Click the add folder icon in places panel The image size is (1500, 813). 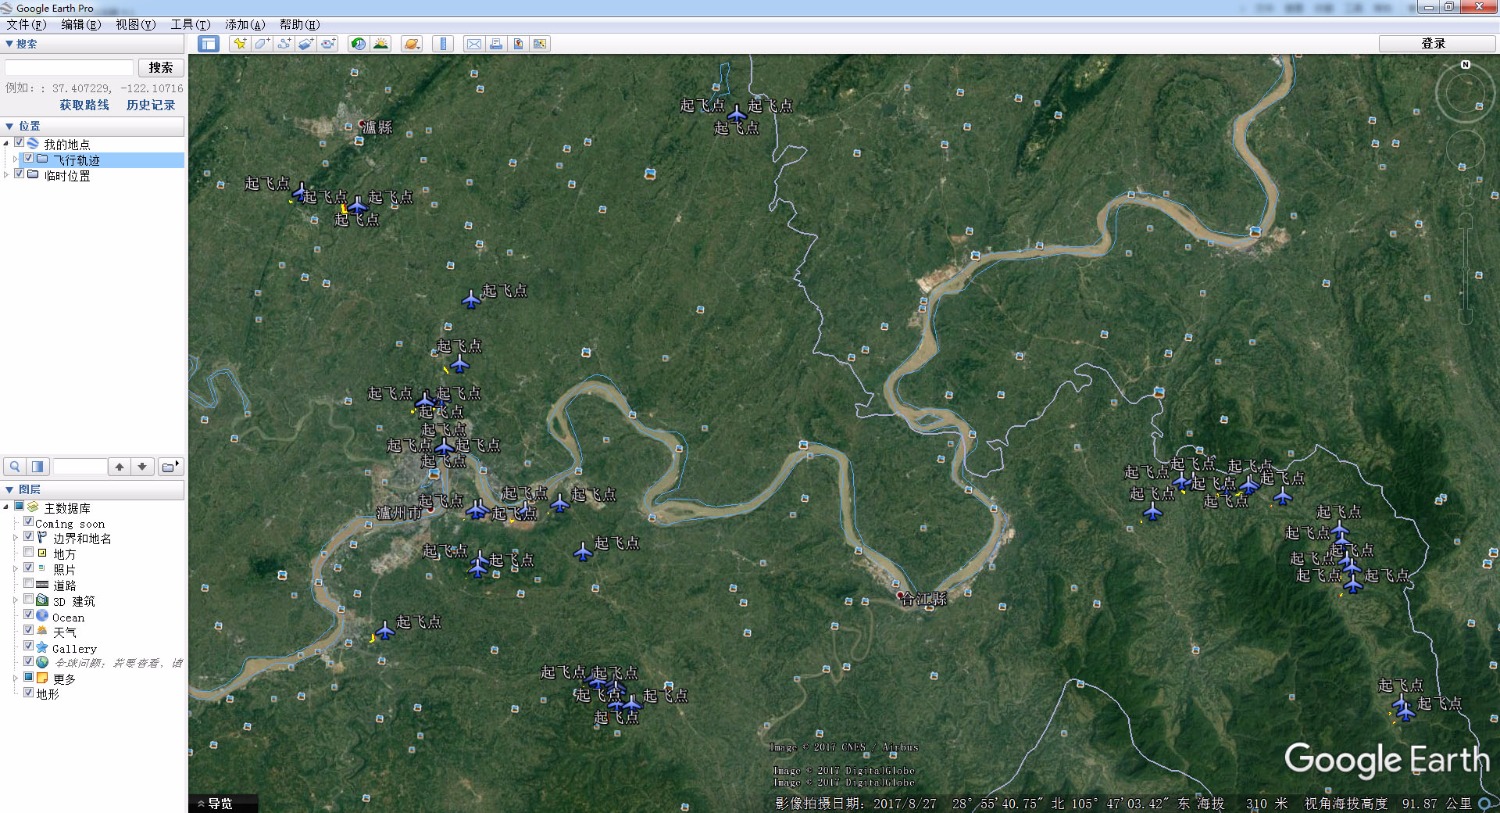click(170, 467)
